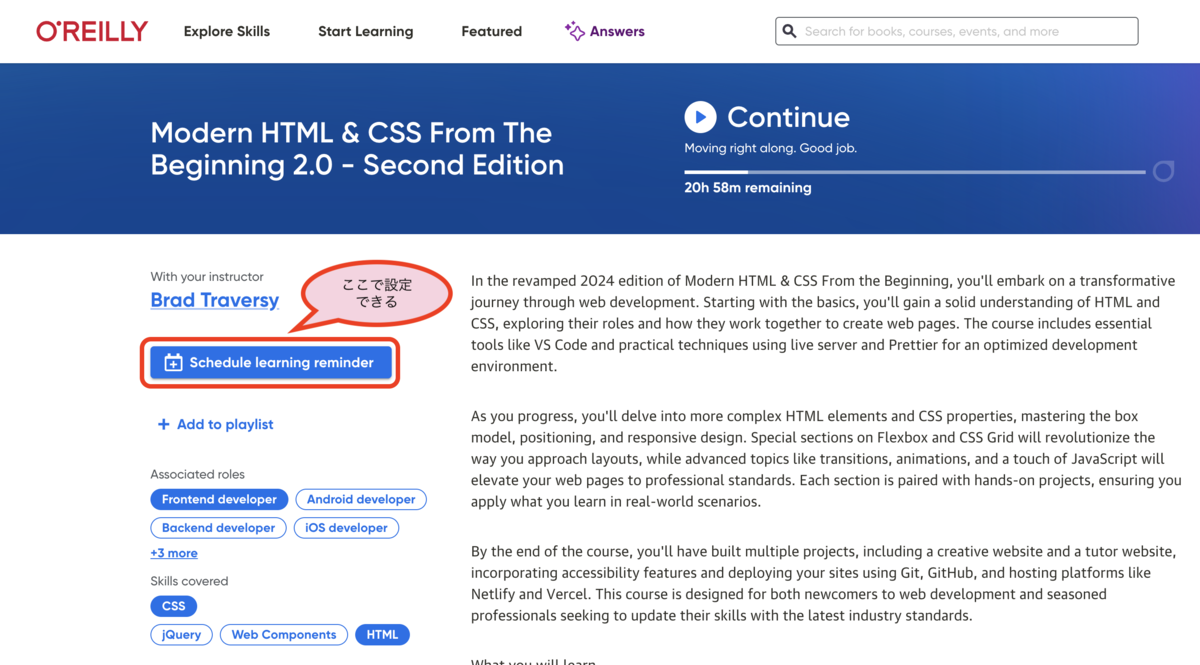1200x665 pixels.
Task: Click the plus icon beside Add to playlist
Action: 163,424
